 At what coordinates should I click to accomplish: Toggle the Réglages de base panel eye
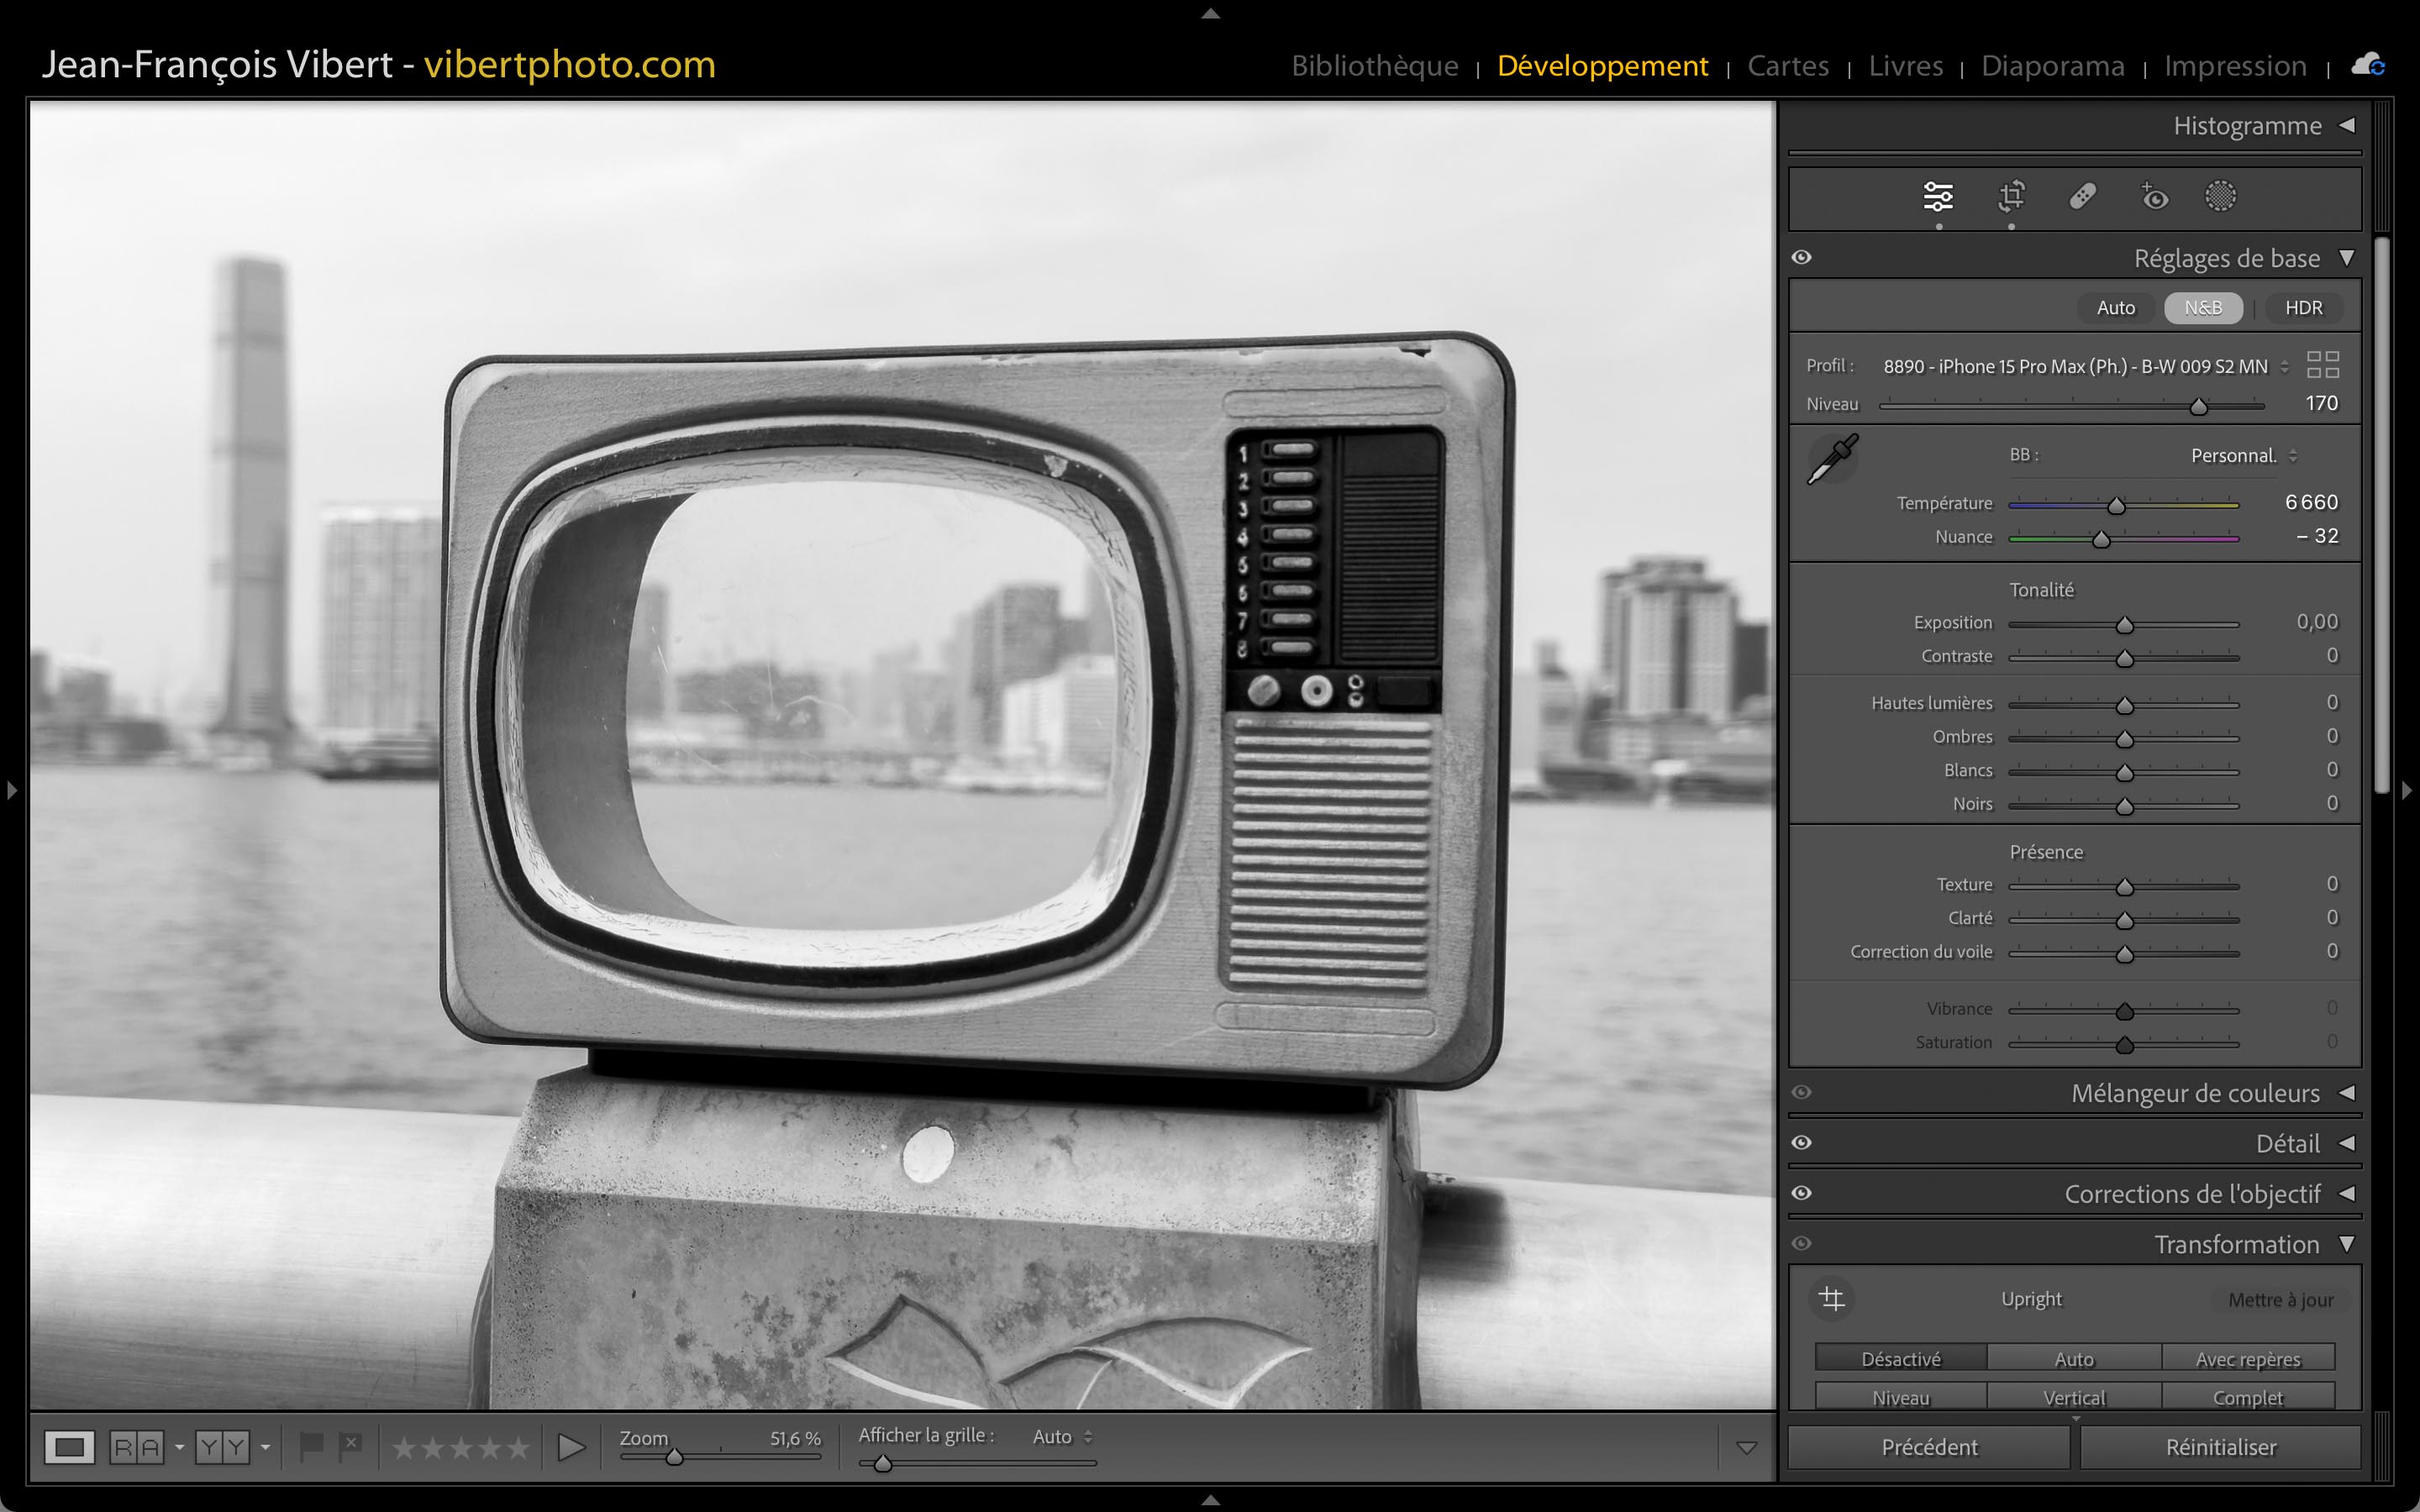[1802, 258]
